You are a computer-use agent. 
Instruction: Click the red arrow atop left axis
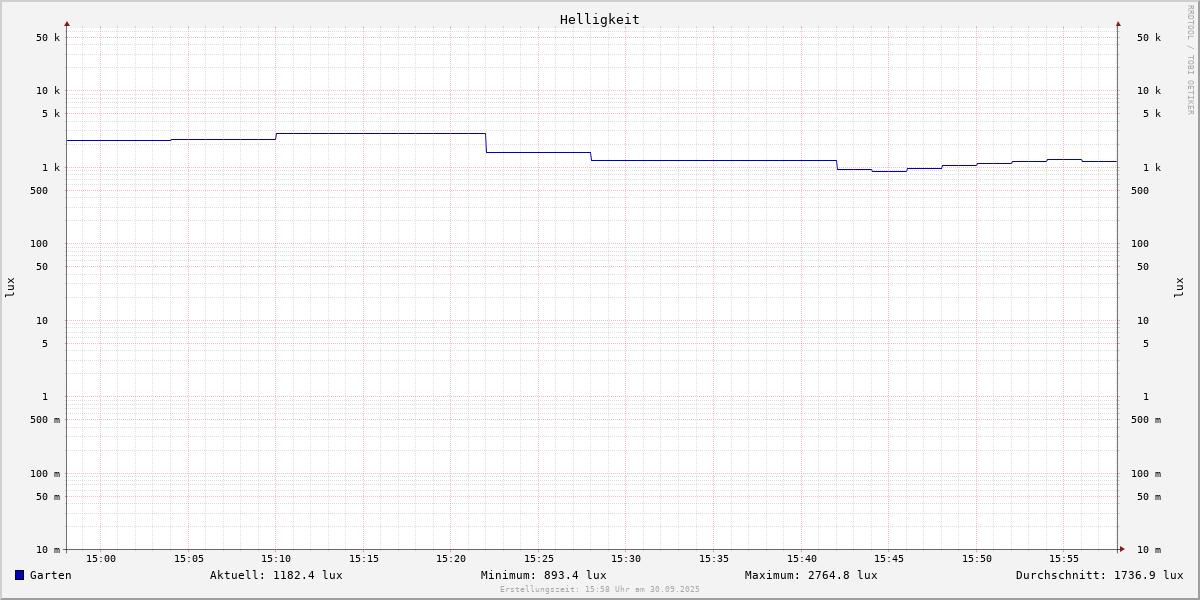pos(67,23)
